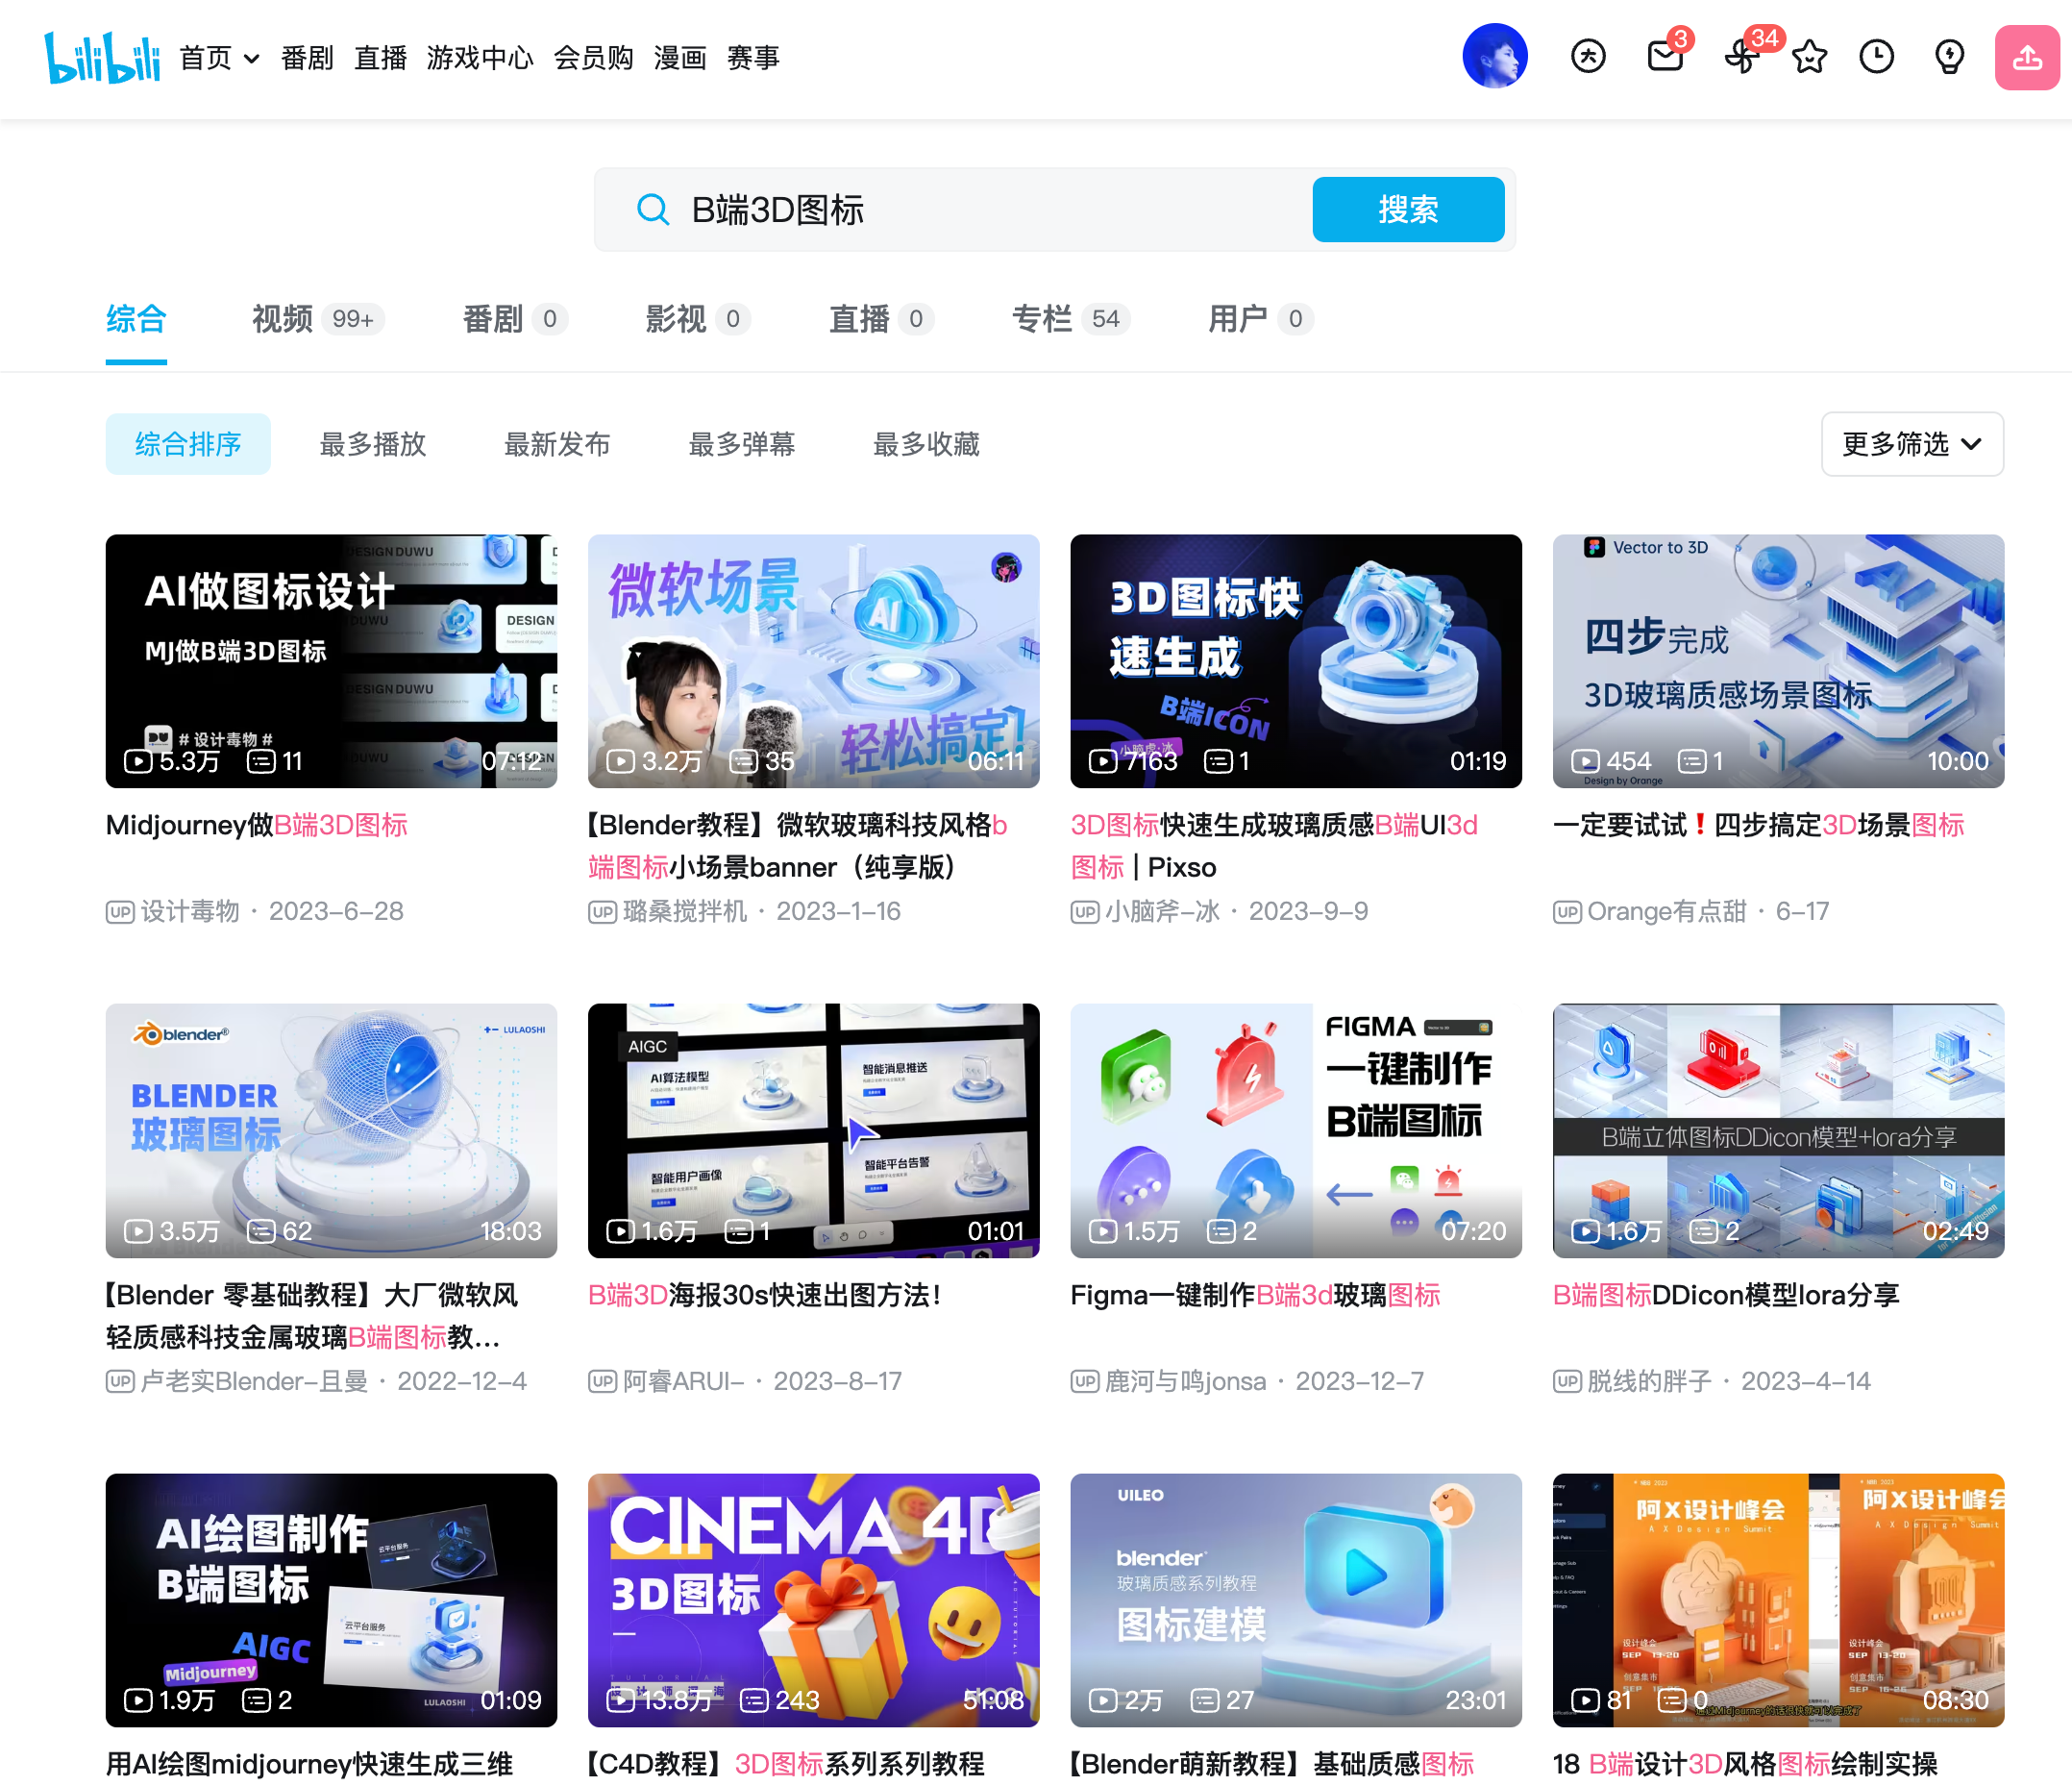Open the 更多筛选 dropdown
Viewport: 2072px width, 1786px height.
click(x=1912, y=444)
